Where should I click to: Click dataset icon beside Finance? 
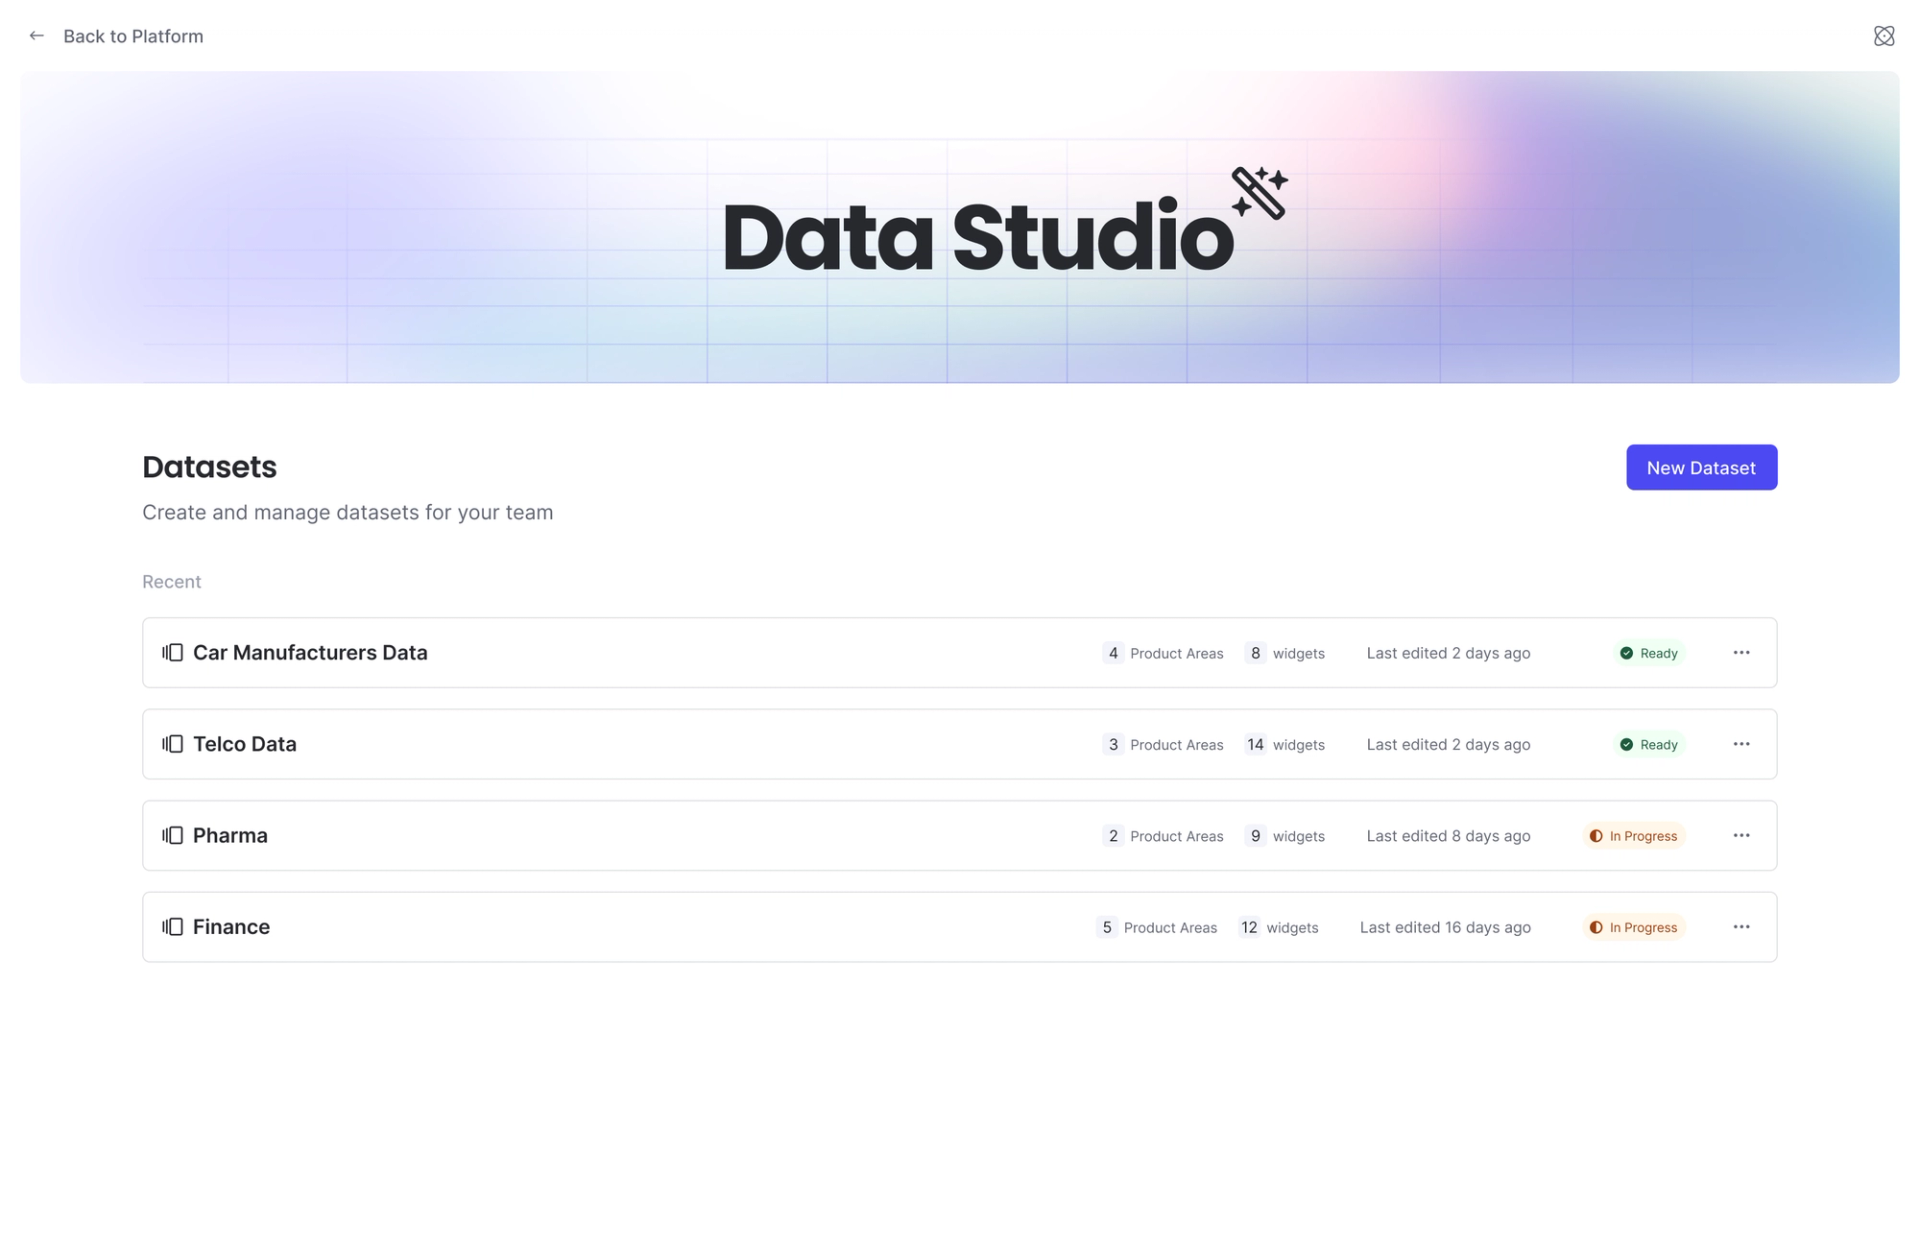click(172, 926)
